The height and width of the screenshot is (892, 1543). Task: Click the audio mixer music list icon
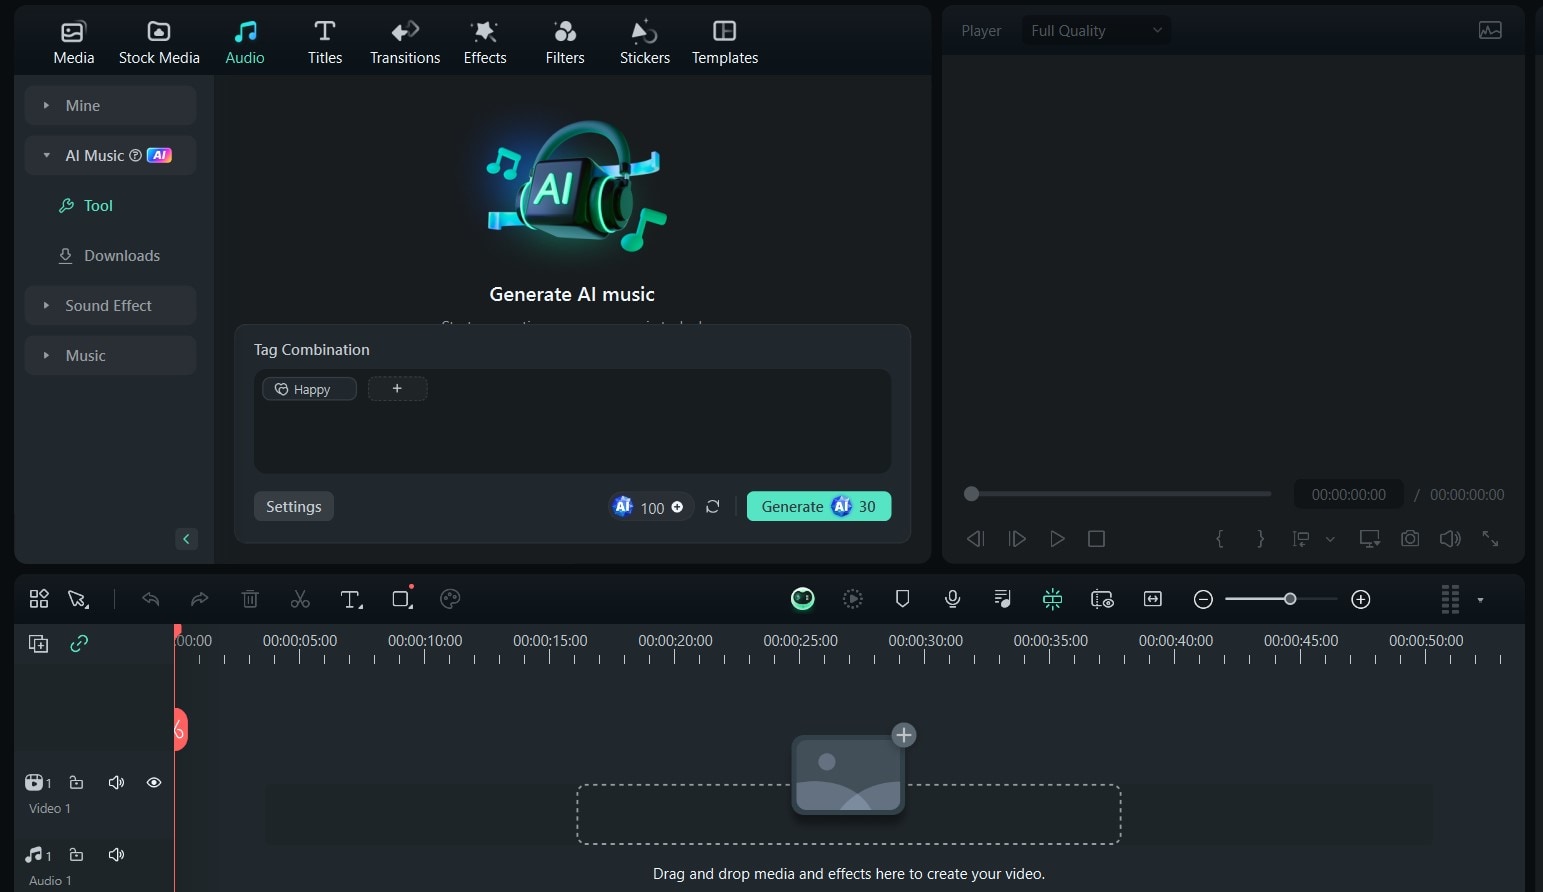[1002, 599]
